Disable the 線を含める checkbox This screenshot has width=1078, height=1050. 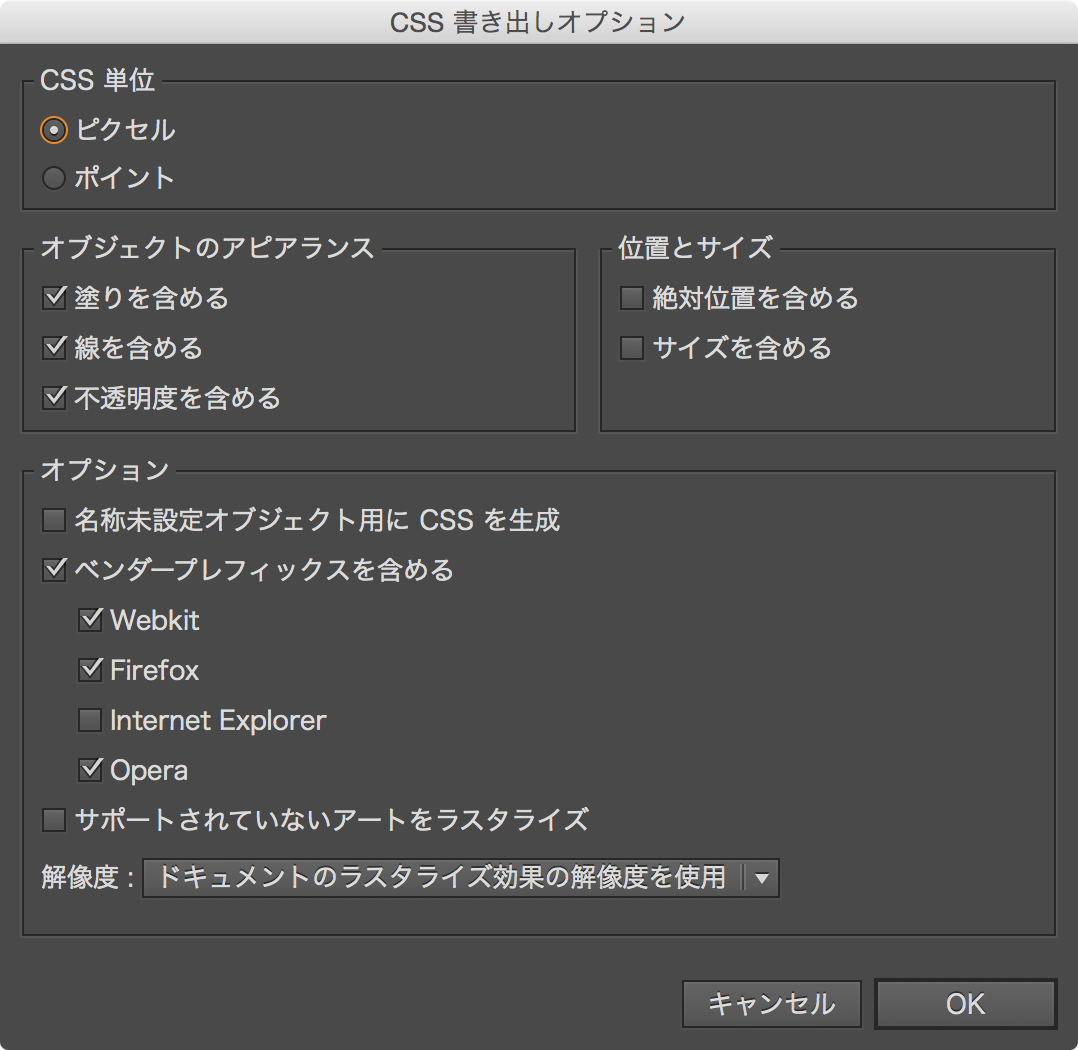pos(53,348)
